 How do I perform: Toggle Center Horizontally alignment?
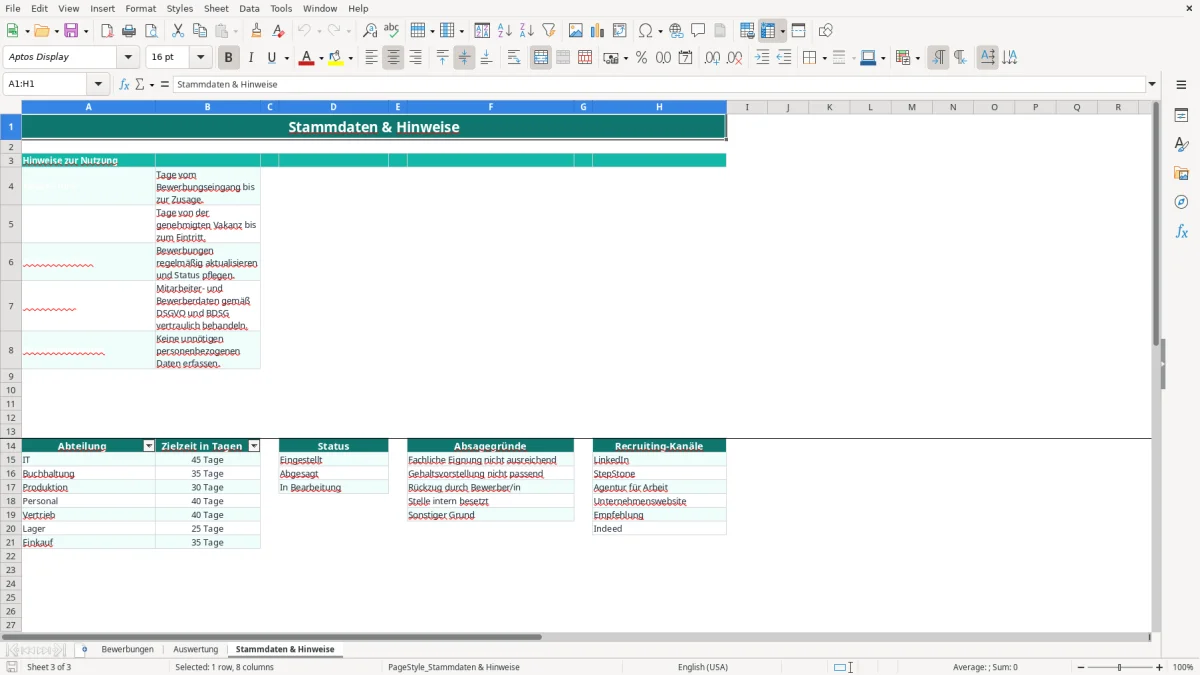click(393, 58)
